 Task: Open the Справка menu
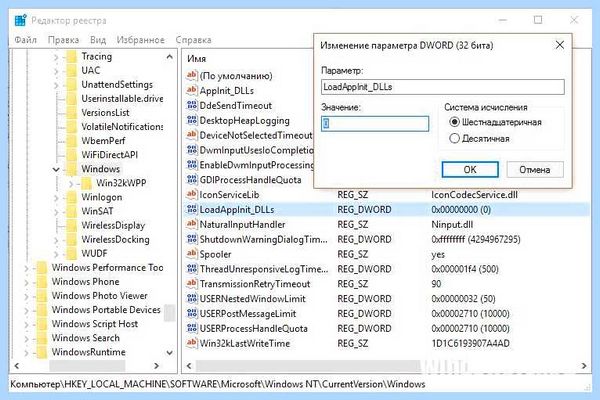[193, 40]
